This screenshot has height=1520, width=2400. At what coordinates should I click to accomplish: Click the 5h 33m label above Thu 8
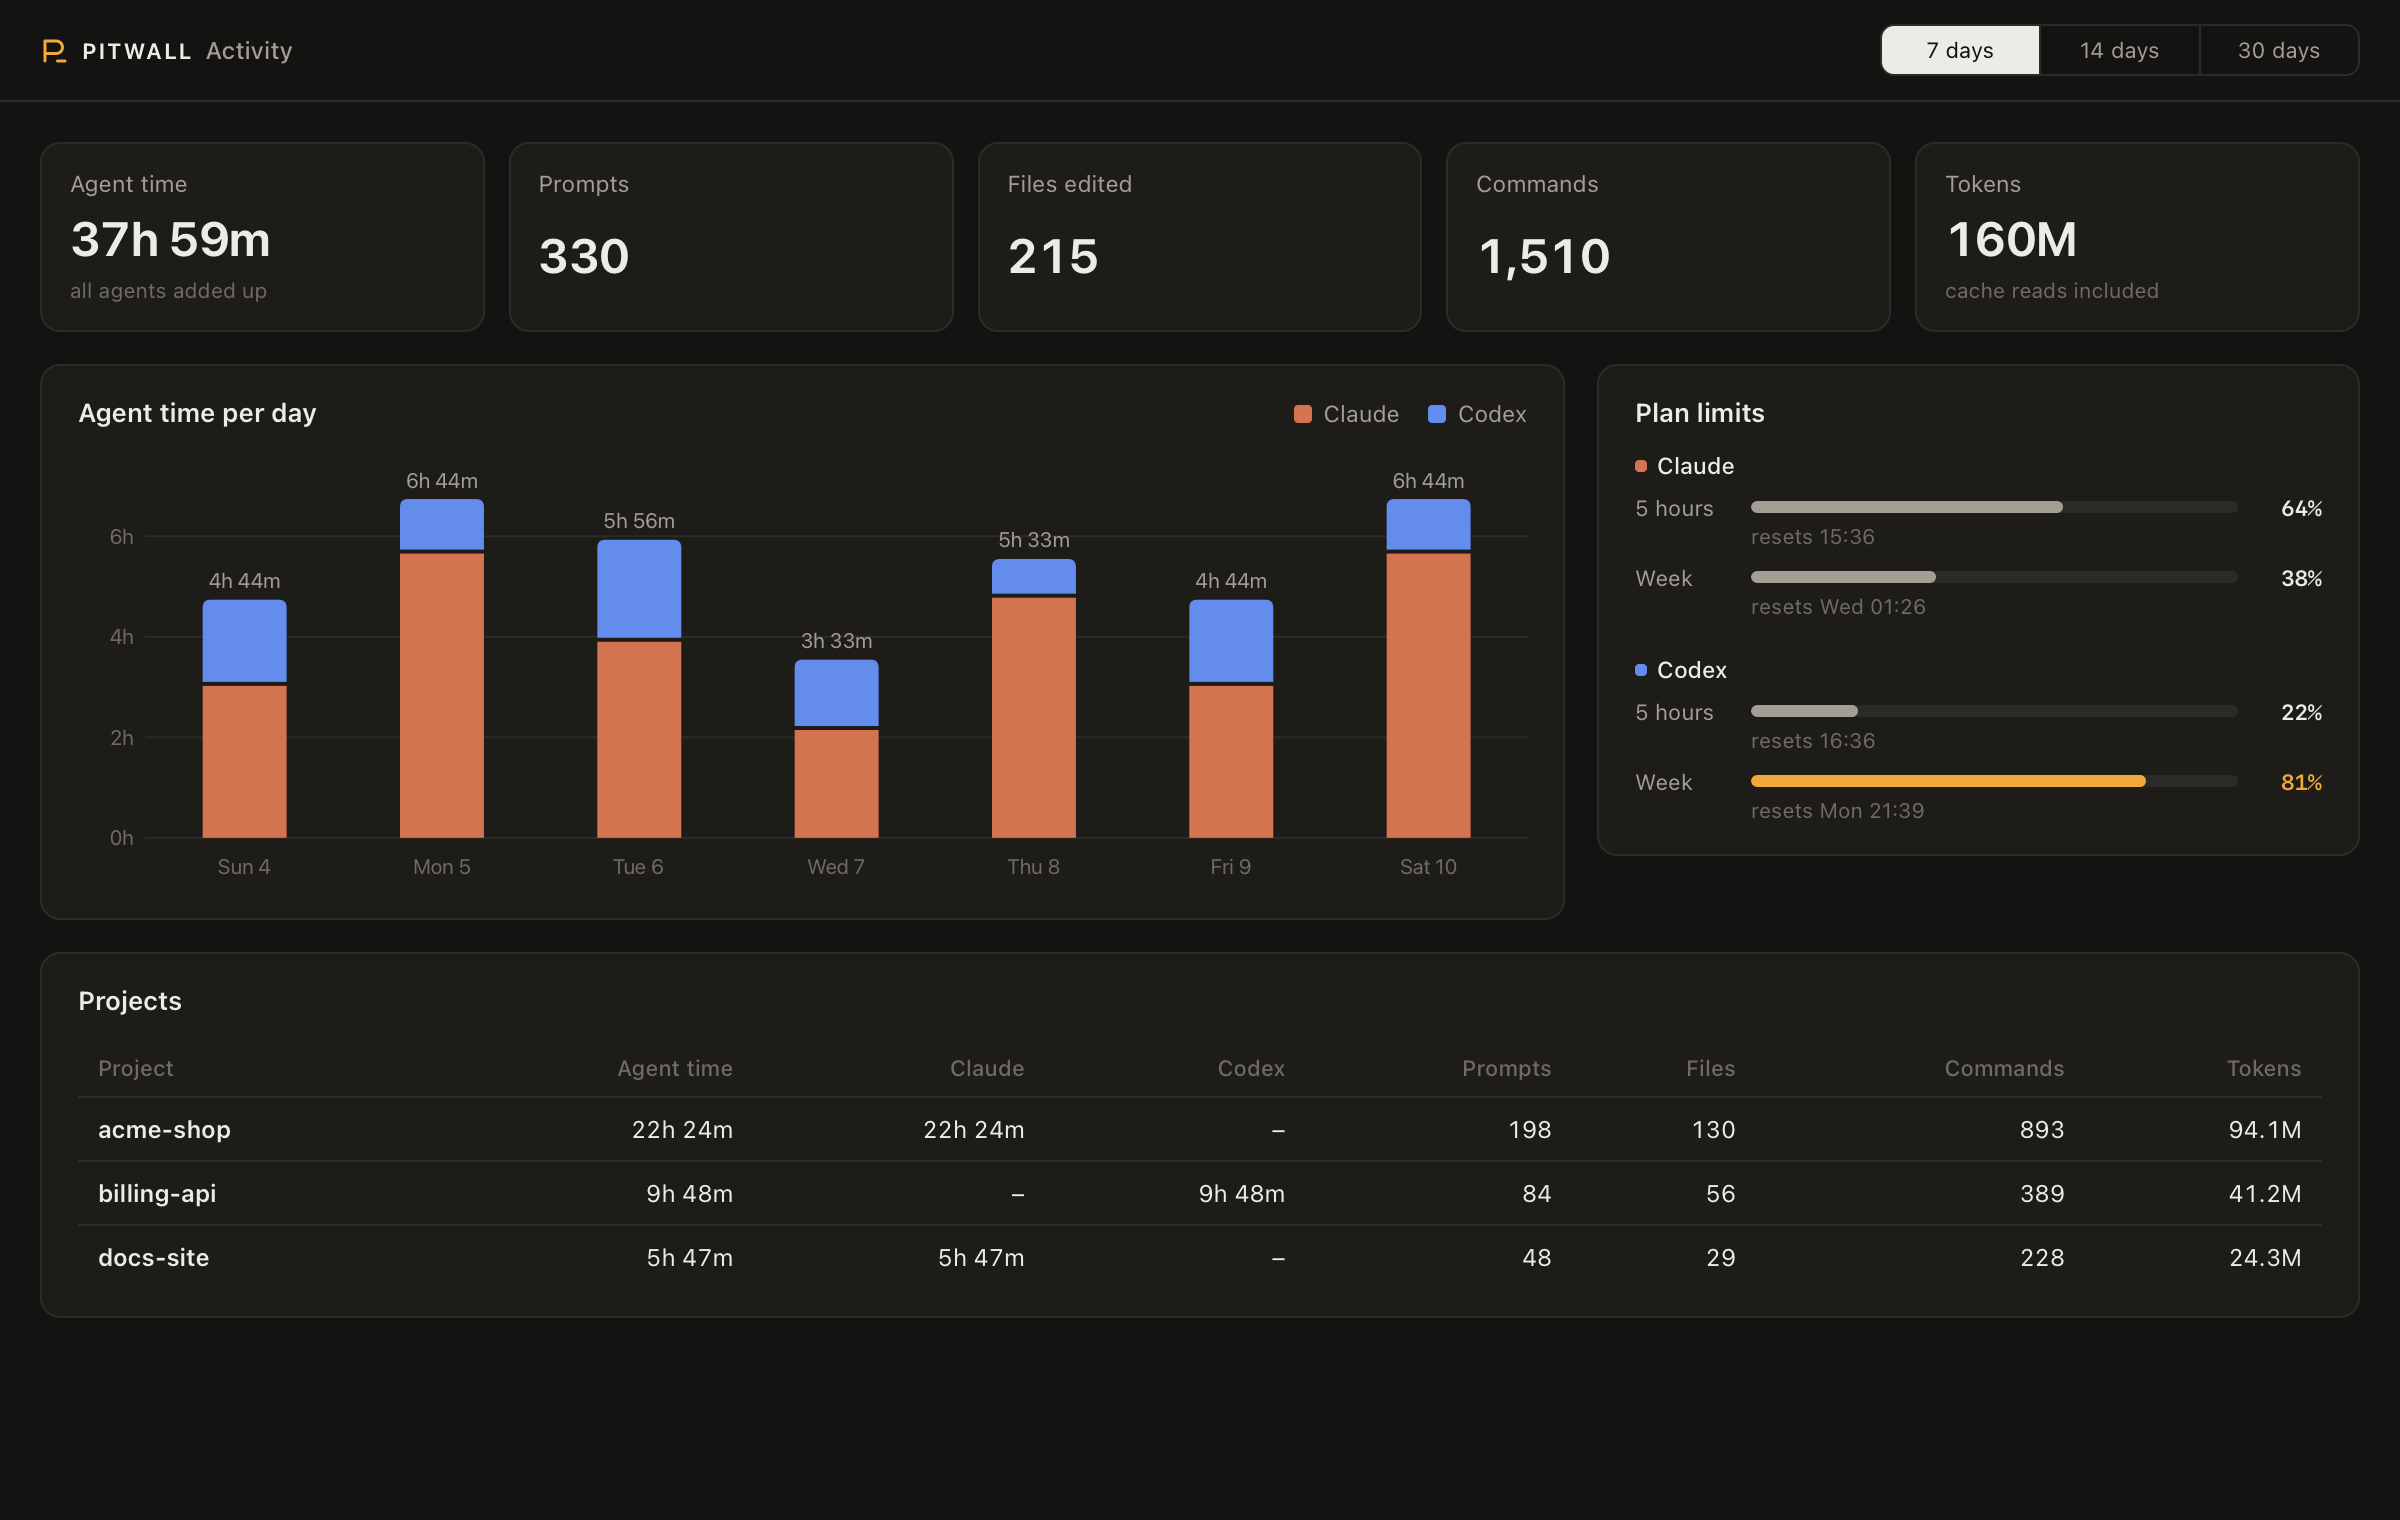pos(1034,539)
